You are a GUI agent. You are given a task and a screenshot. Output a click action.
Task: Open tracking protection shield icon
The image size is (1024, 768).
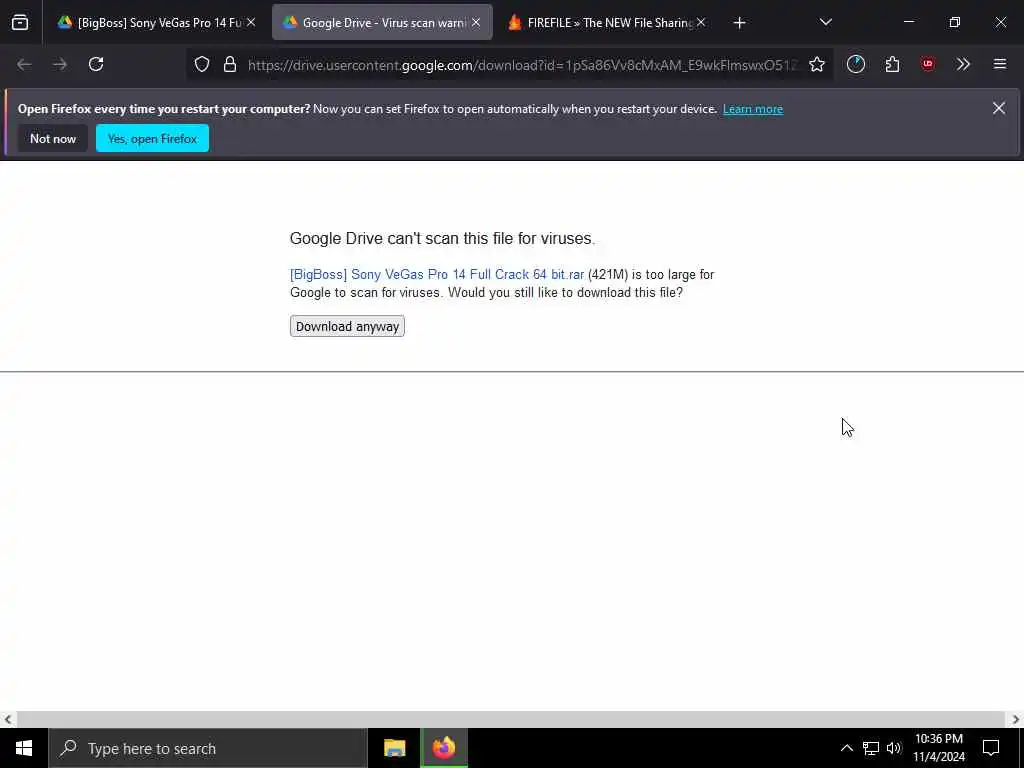tap(202, 65)
